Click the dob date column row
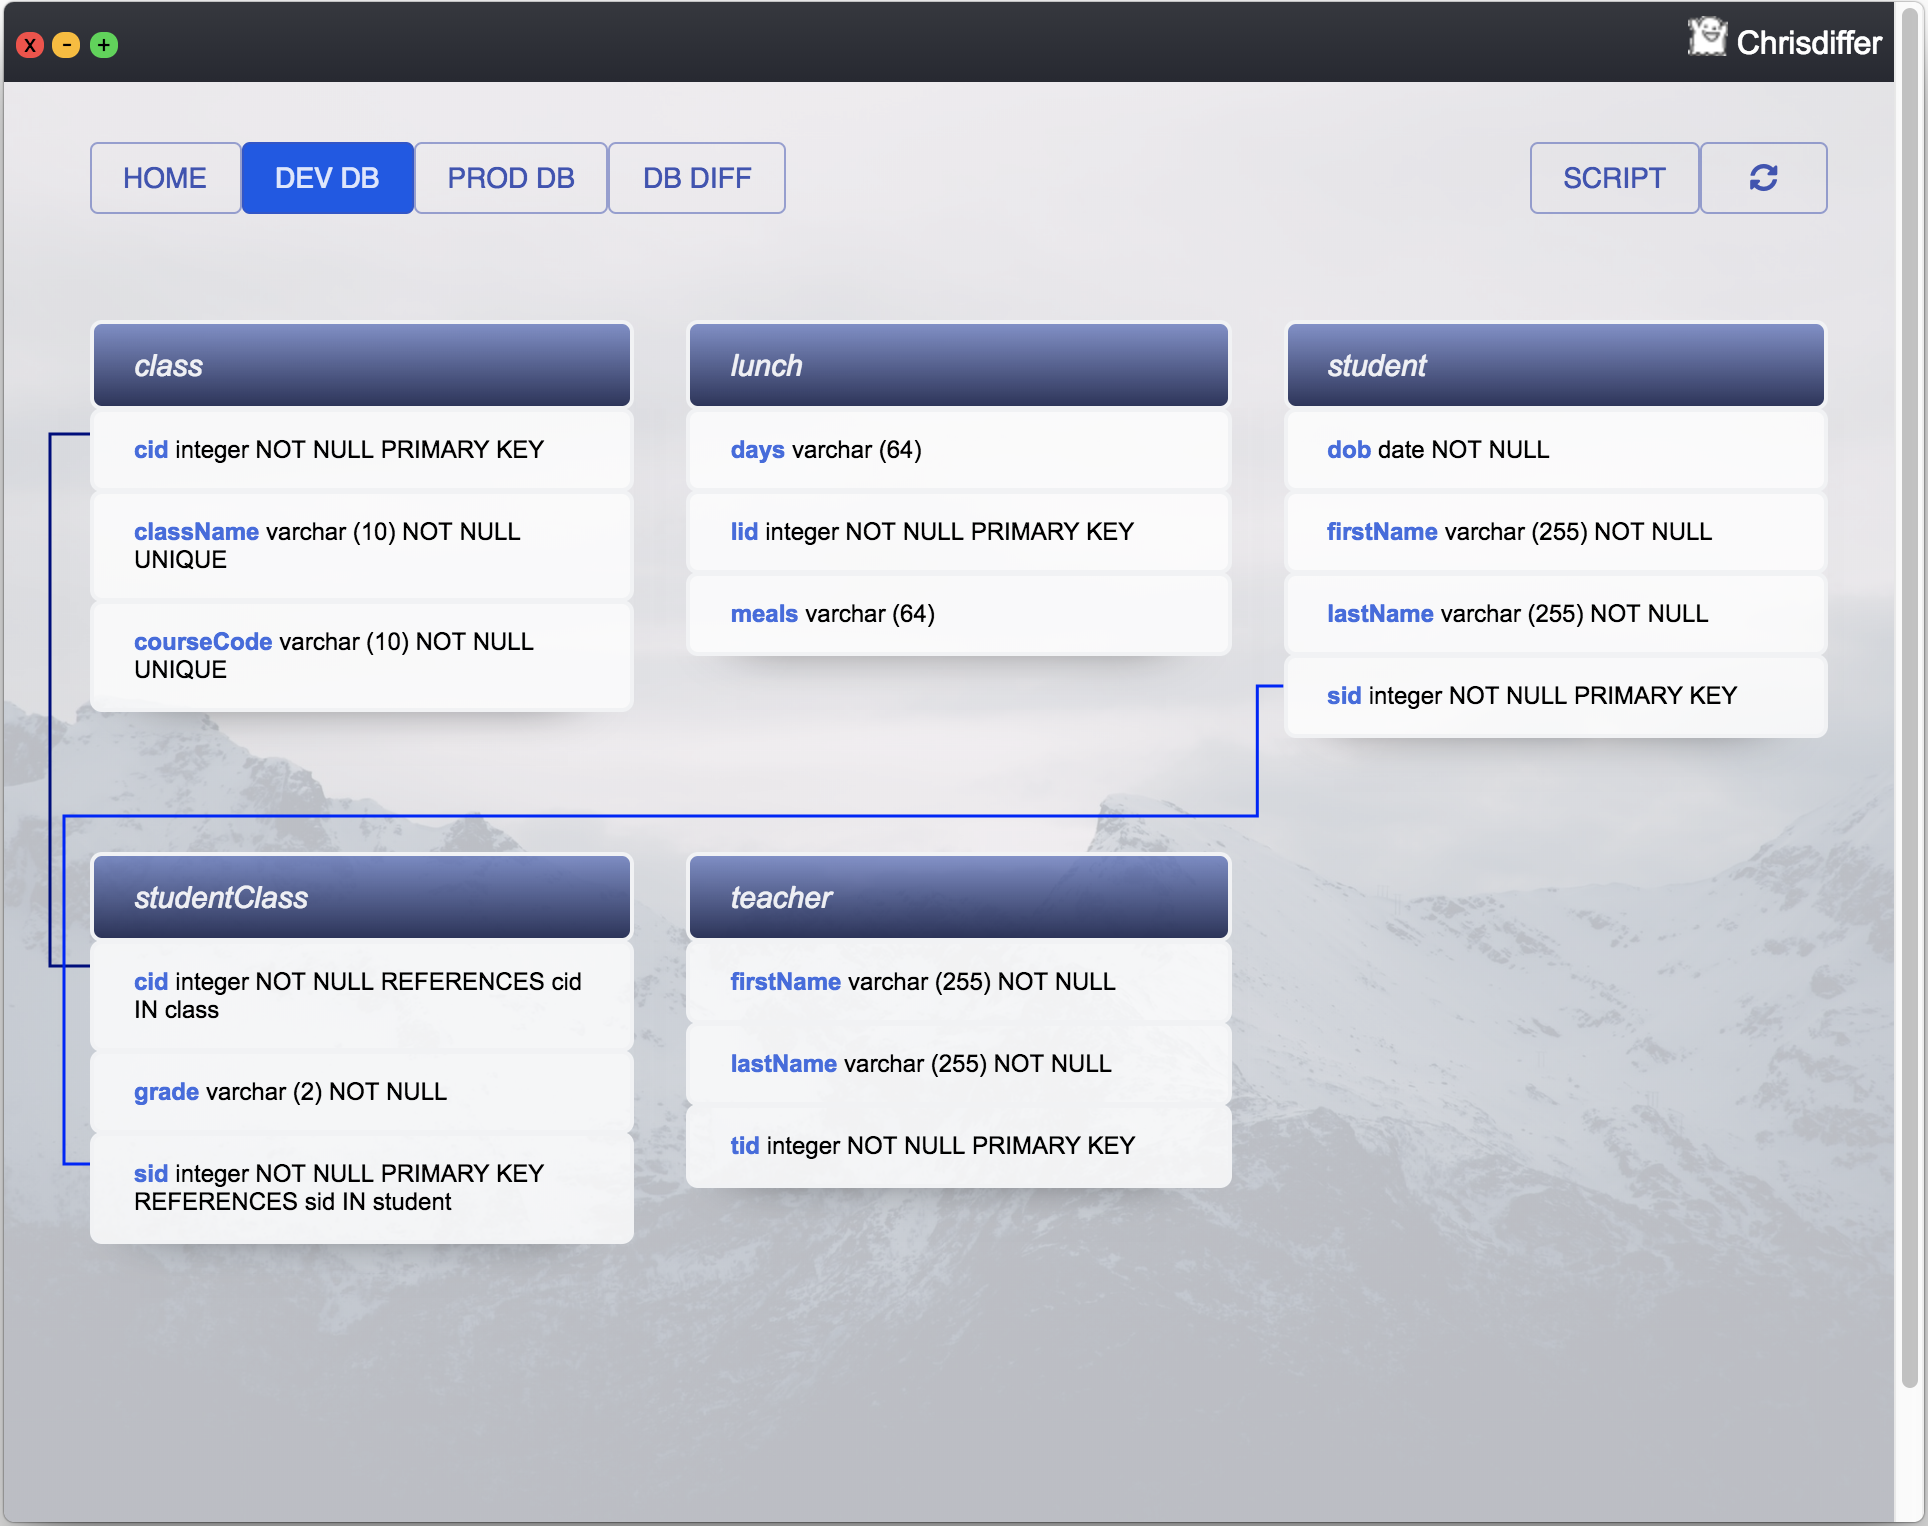Screen dimensions: 1928x1526 point(1554,450)
